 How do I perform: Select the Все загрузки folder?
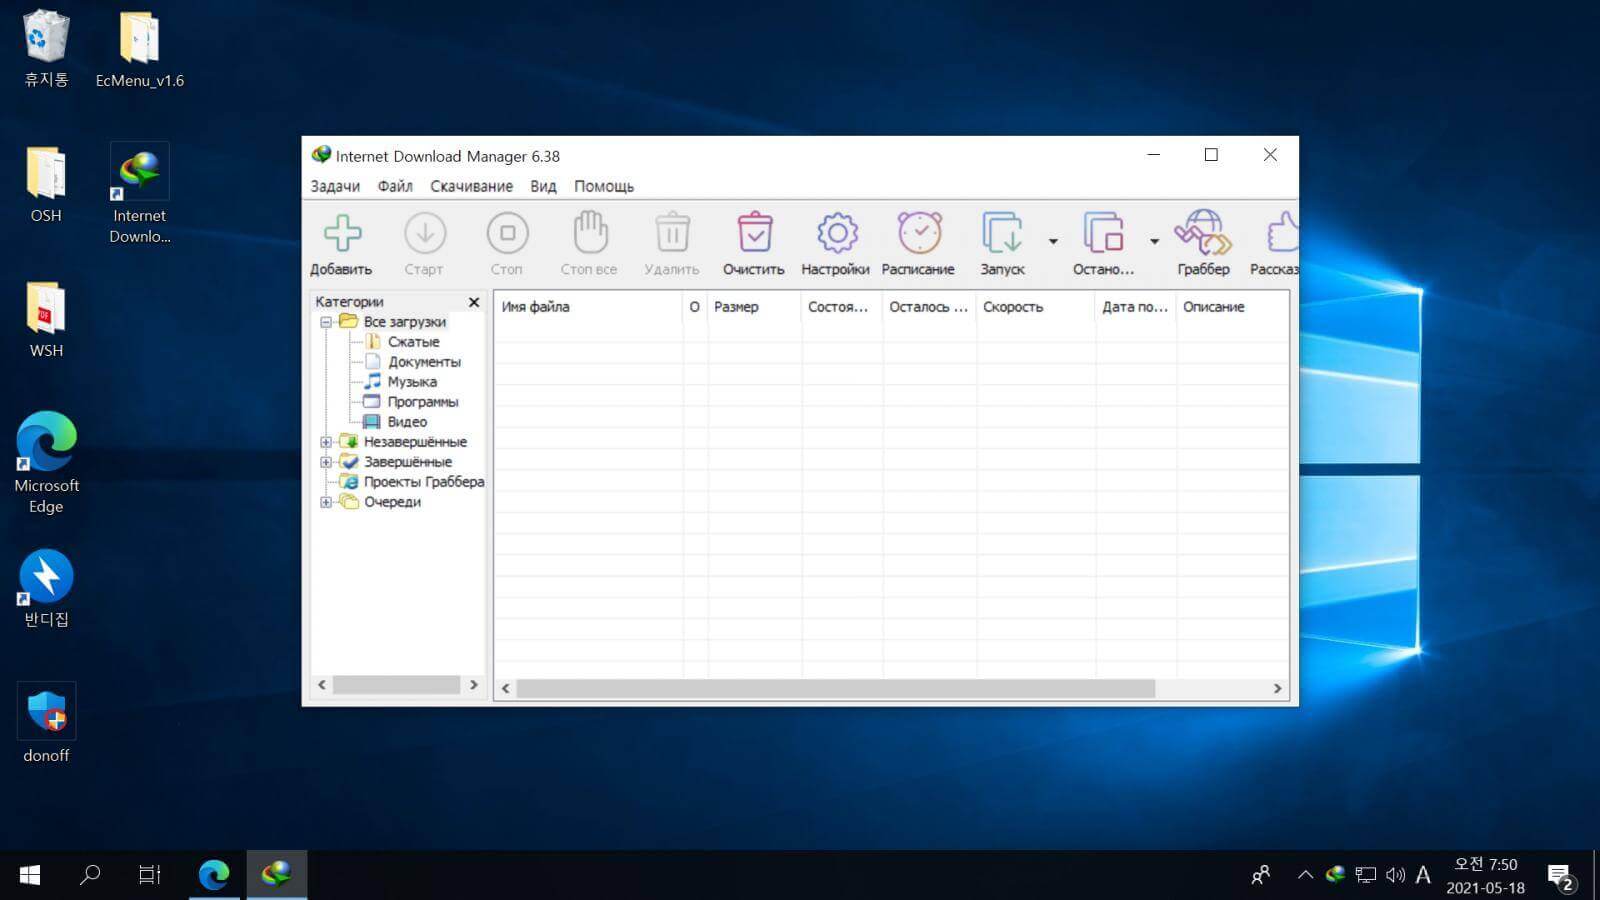(x=405, y=322)
